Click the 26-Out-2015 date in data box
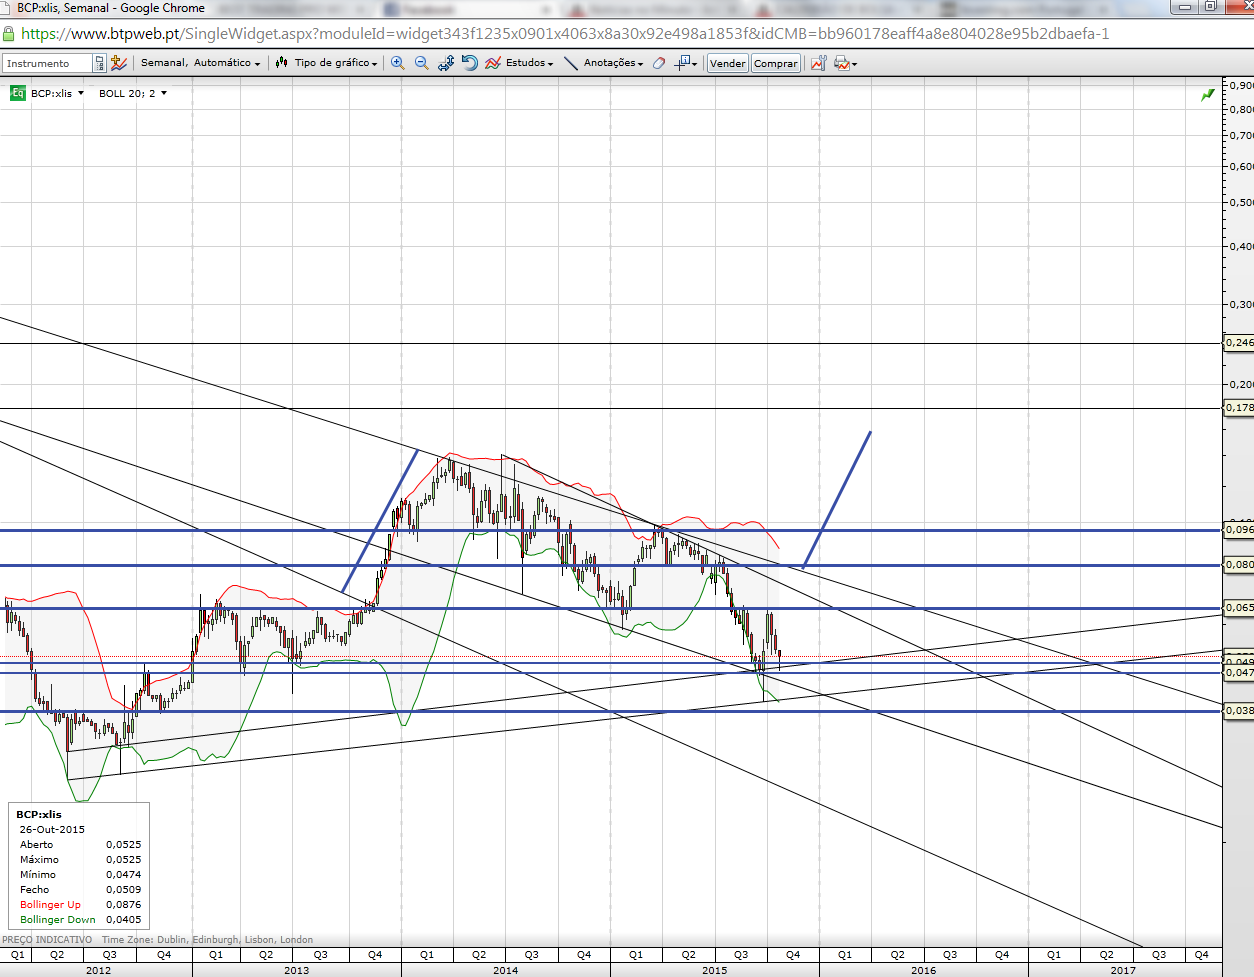 tap(52, 829)
